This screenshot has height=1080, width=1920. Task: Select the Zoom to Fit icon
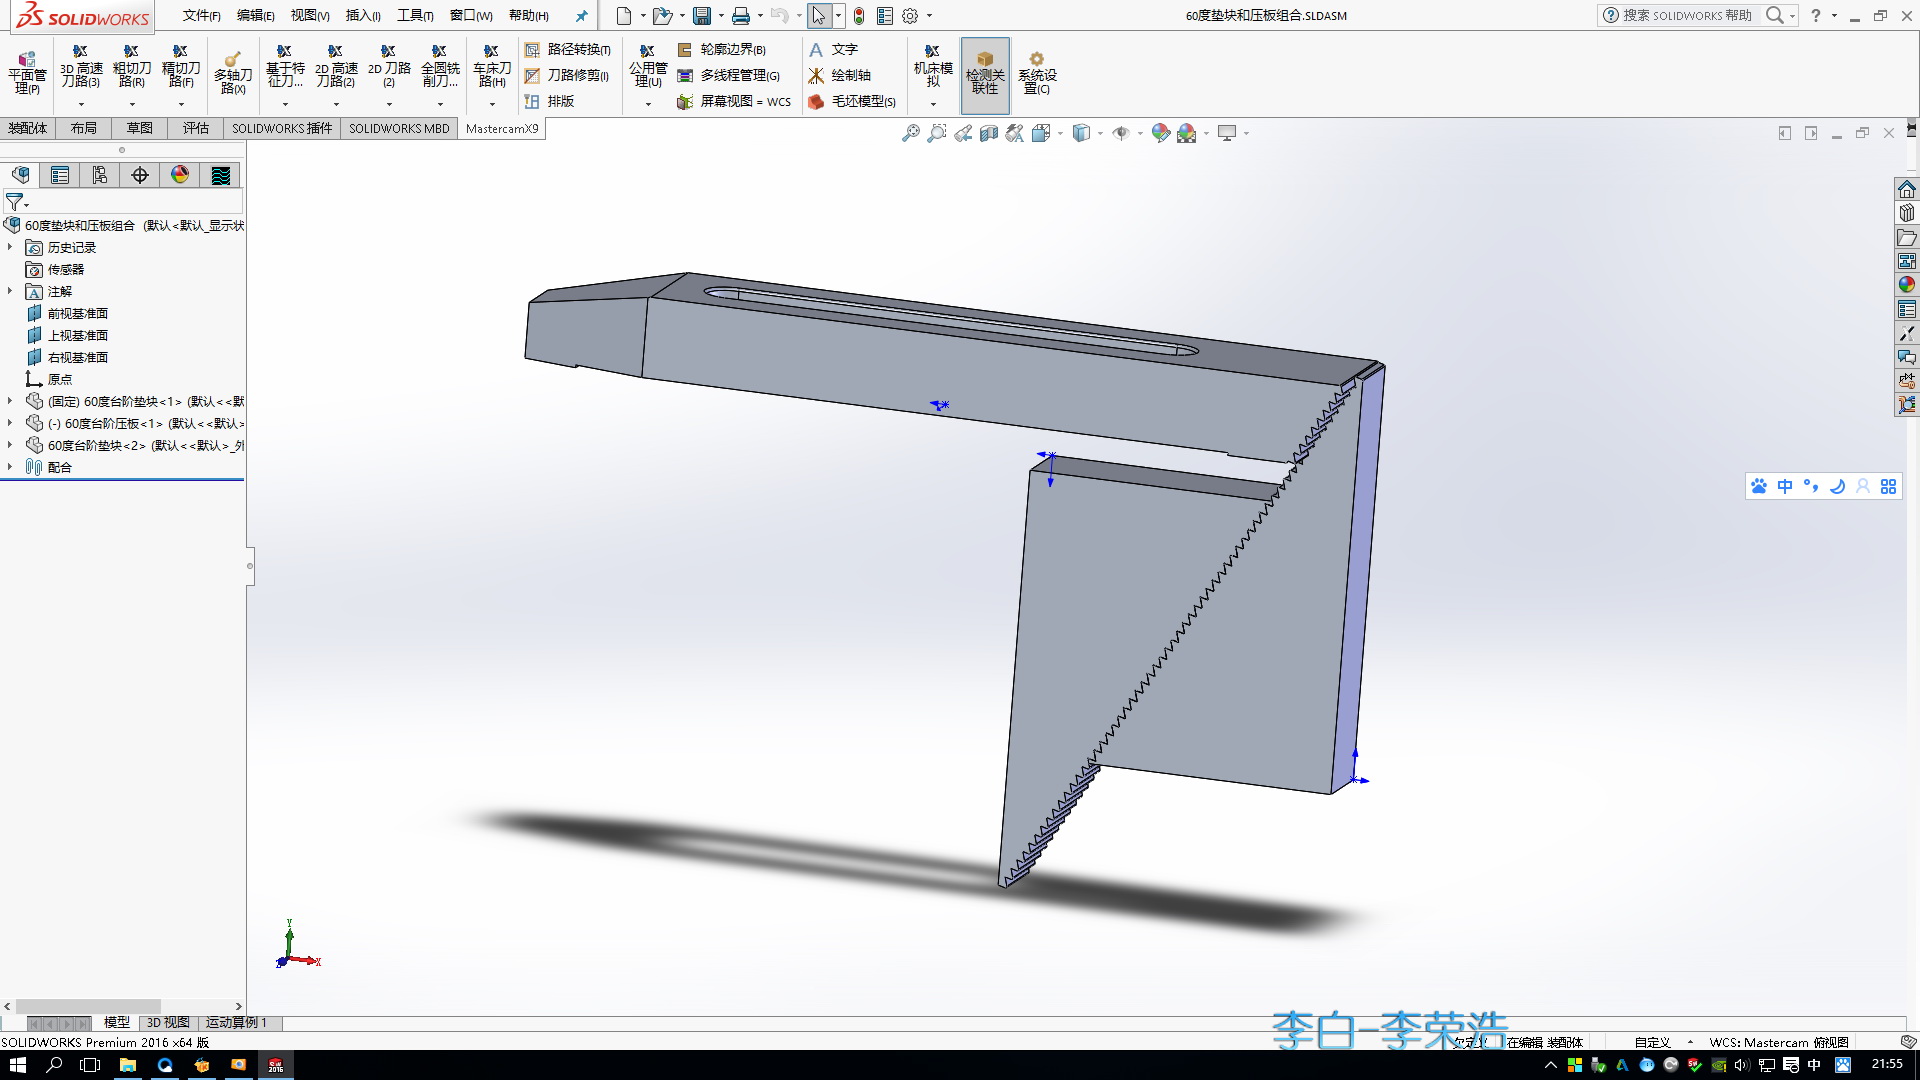tap(911, 132)
